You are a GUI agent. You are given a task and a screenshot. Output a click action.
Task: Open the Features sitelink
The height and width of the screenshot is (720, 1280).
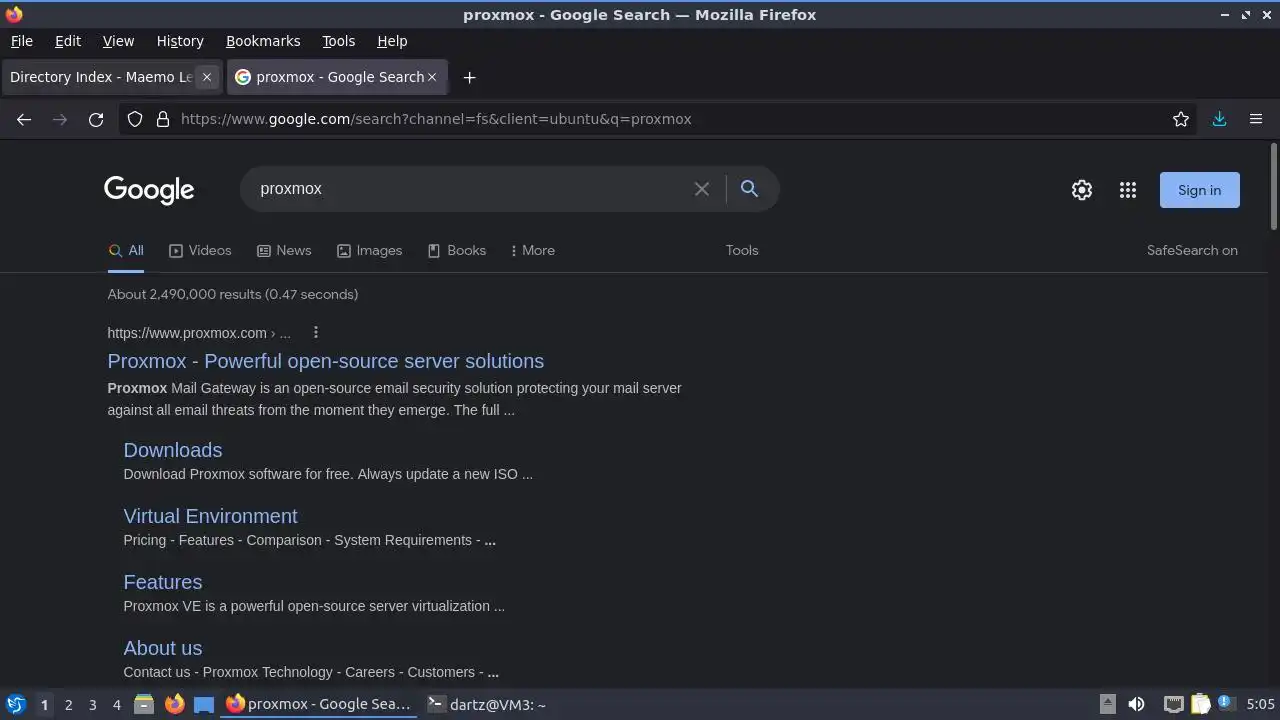[x=163, y=582]
